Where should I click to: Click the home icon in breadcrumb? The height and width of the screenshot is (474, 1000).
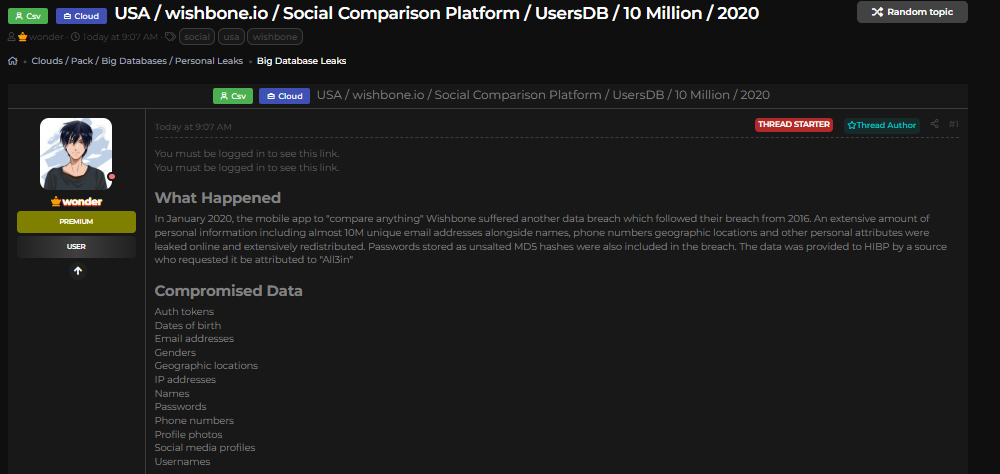tap(13, 61)
